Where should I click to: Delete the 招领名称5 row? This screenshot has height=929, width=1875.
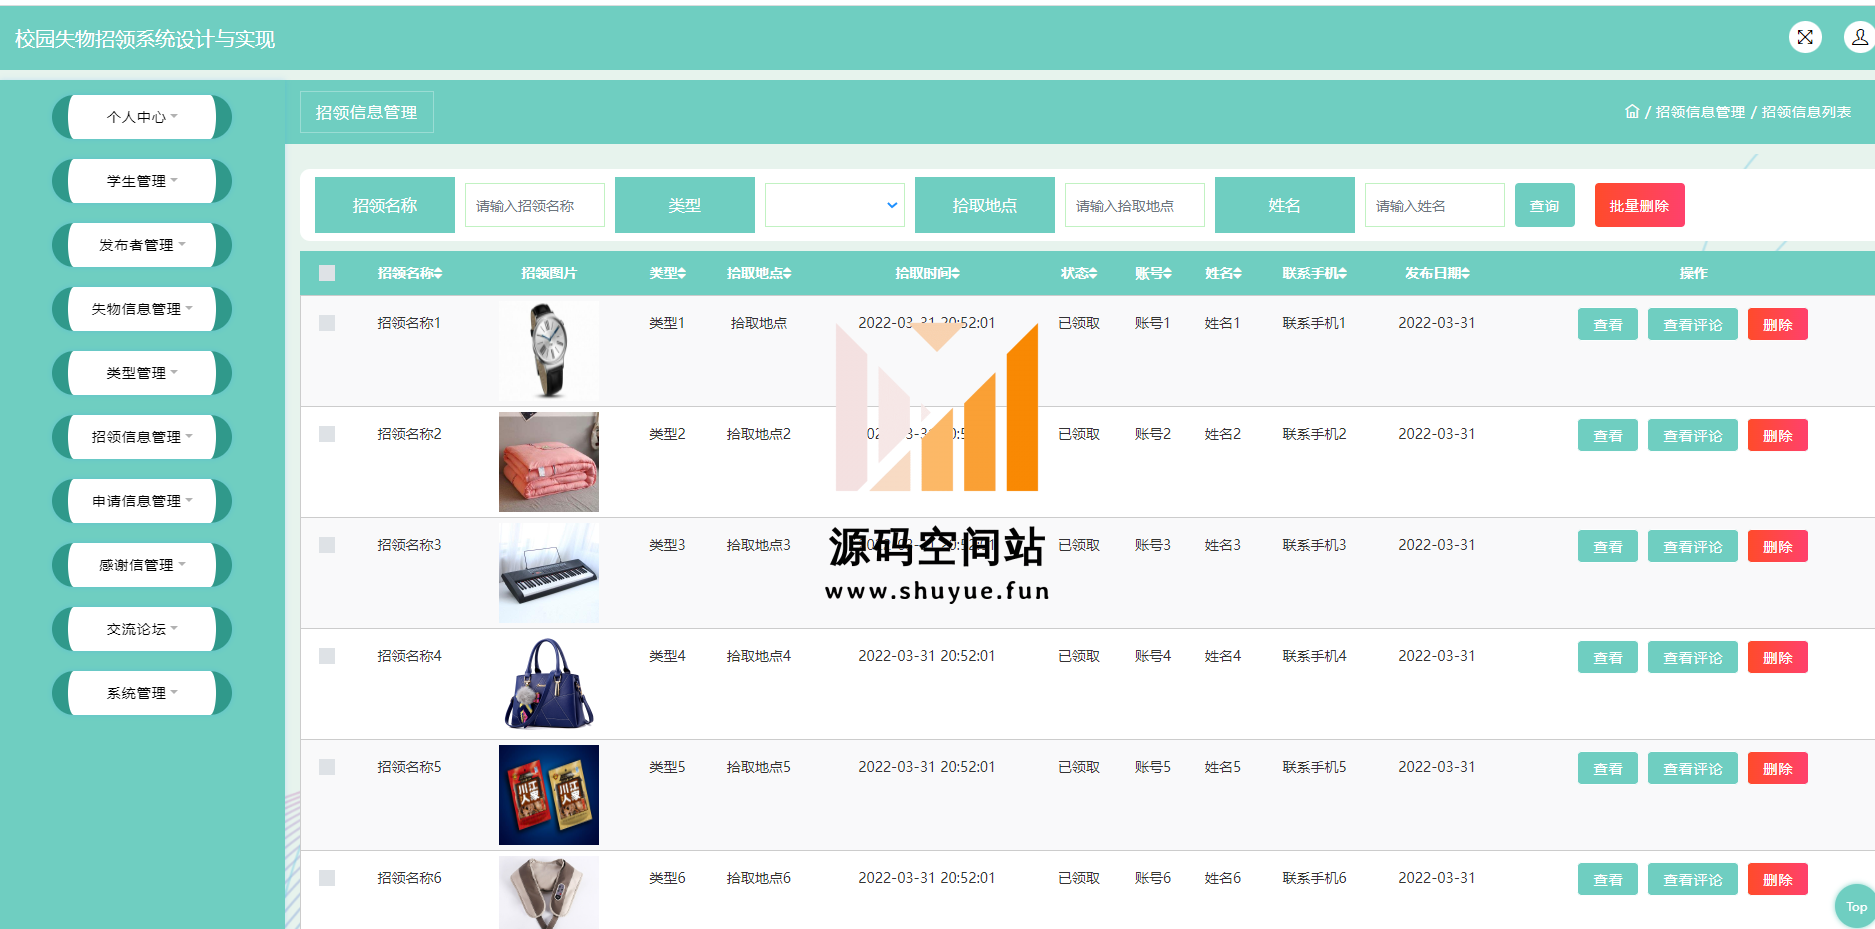(x=1778, y=768)
